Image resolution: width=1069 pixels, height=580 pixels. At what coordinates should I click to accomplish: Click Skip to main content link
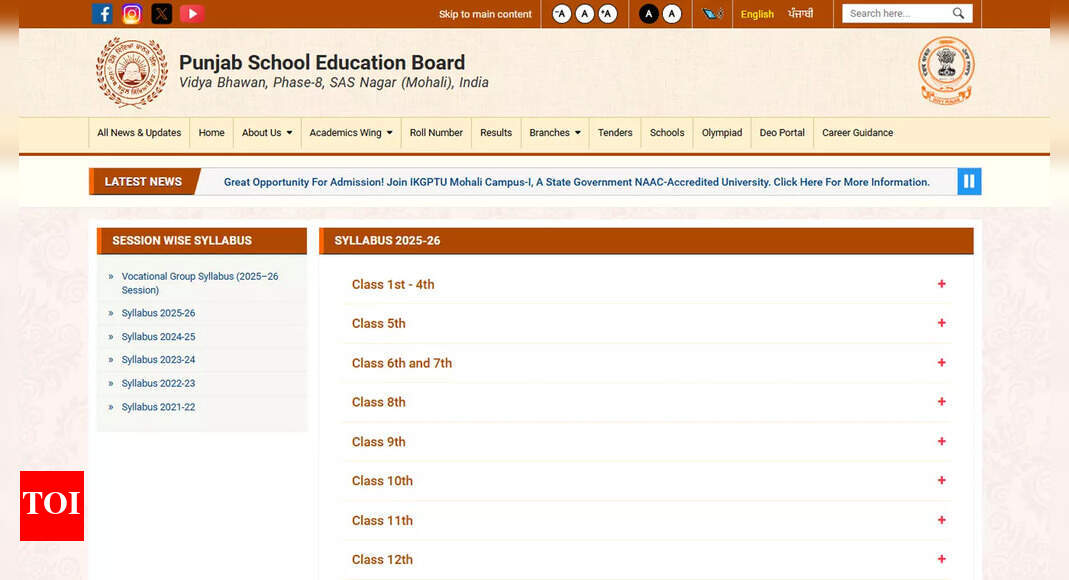(485, 14)
